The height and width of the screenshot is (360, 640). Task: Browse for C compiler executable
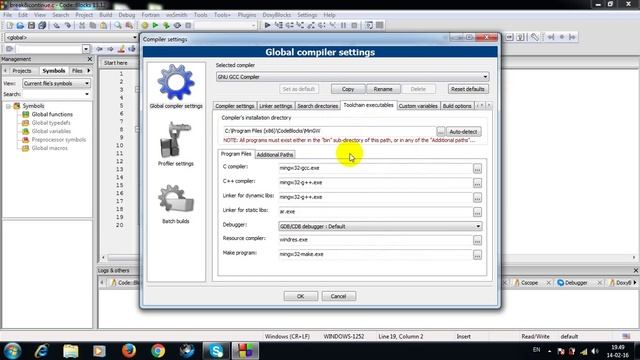[477, 169]
